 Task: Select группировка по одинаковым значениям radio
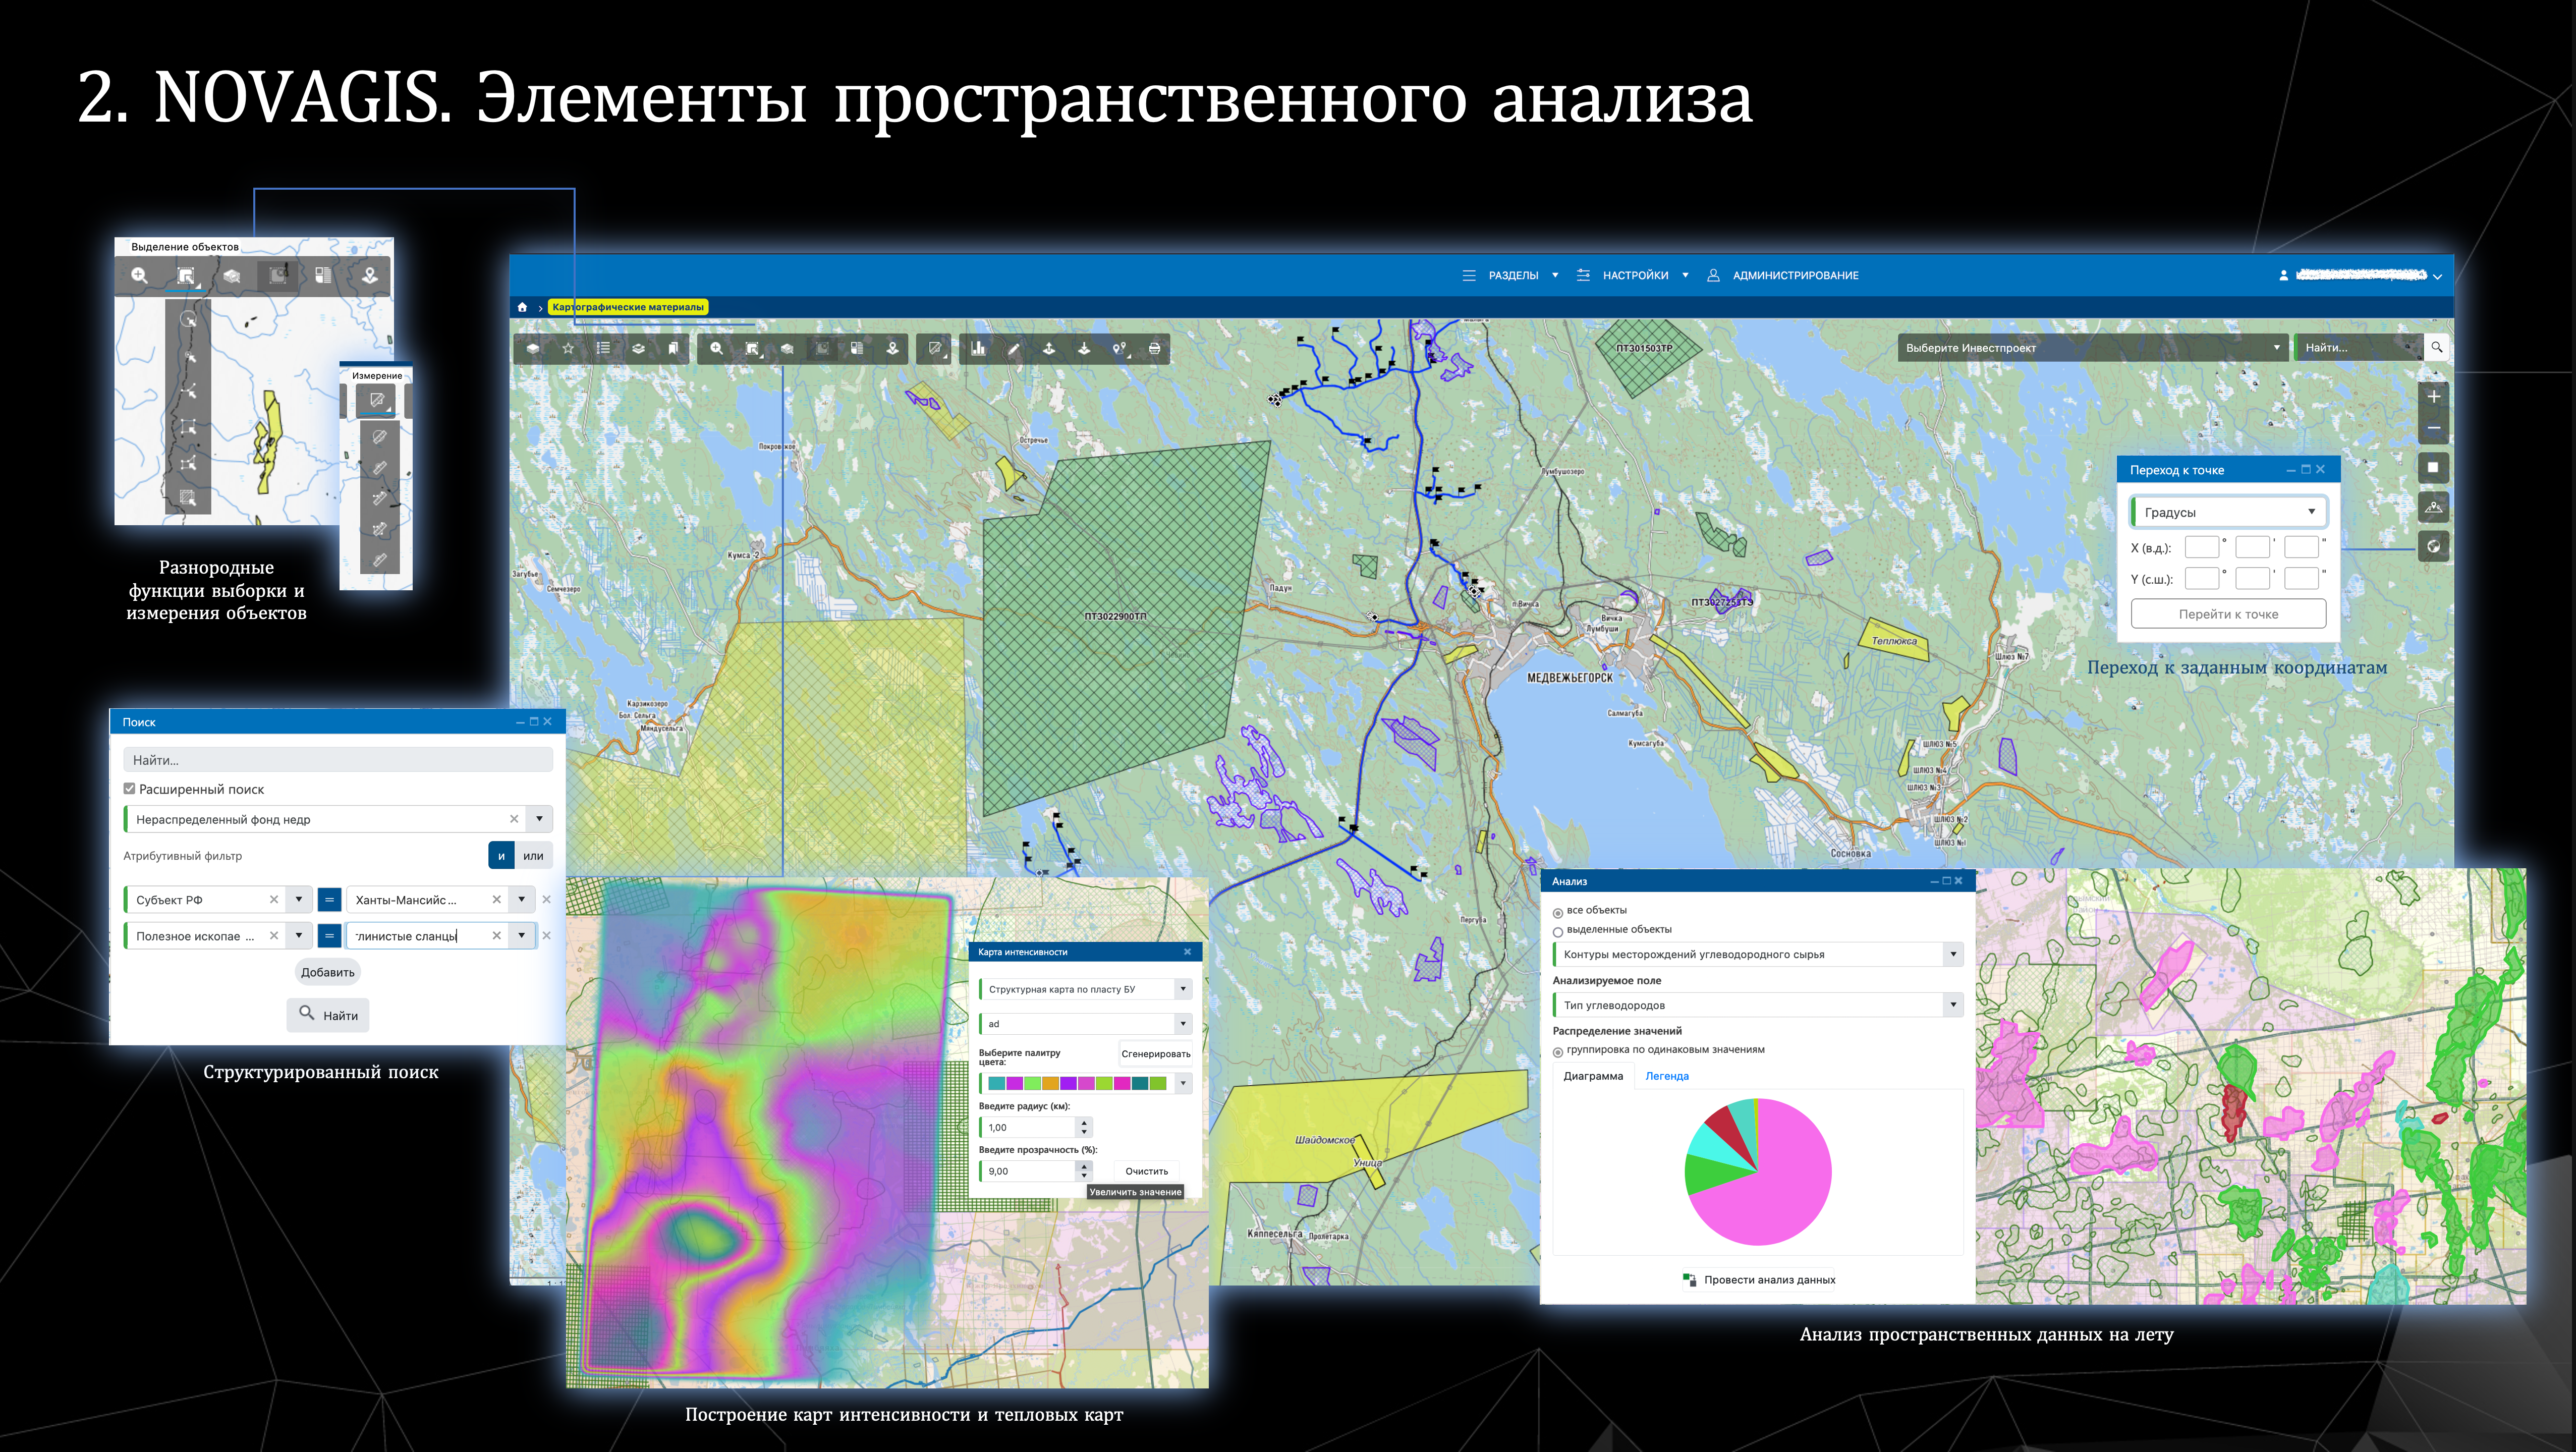(1558, 1051)
